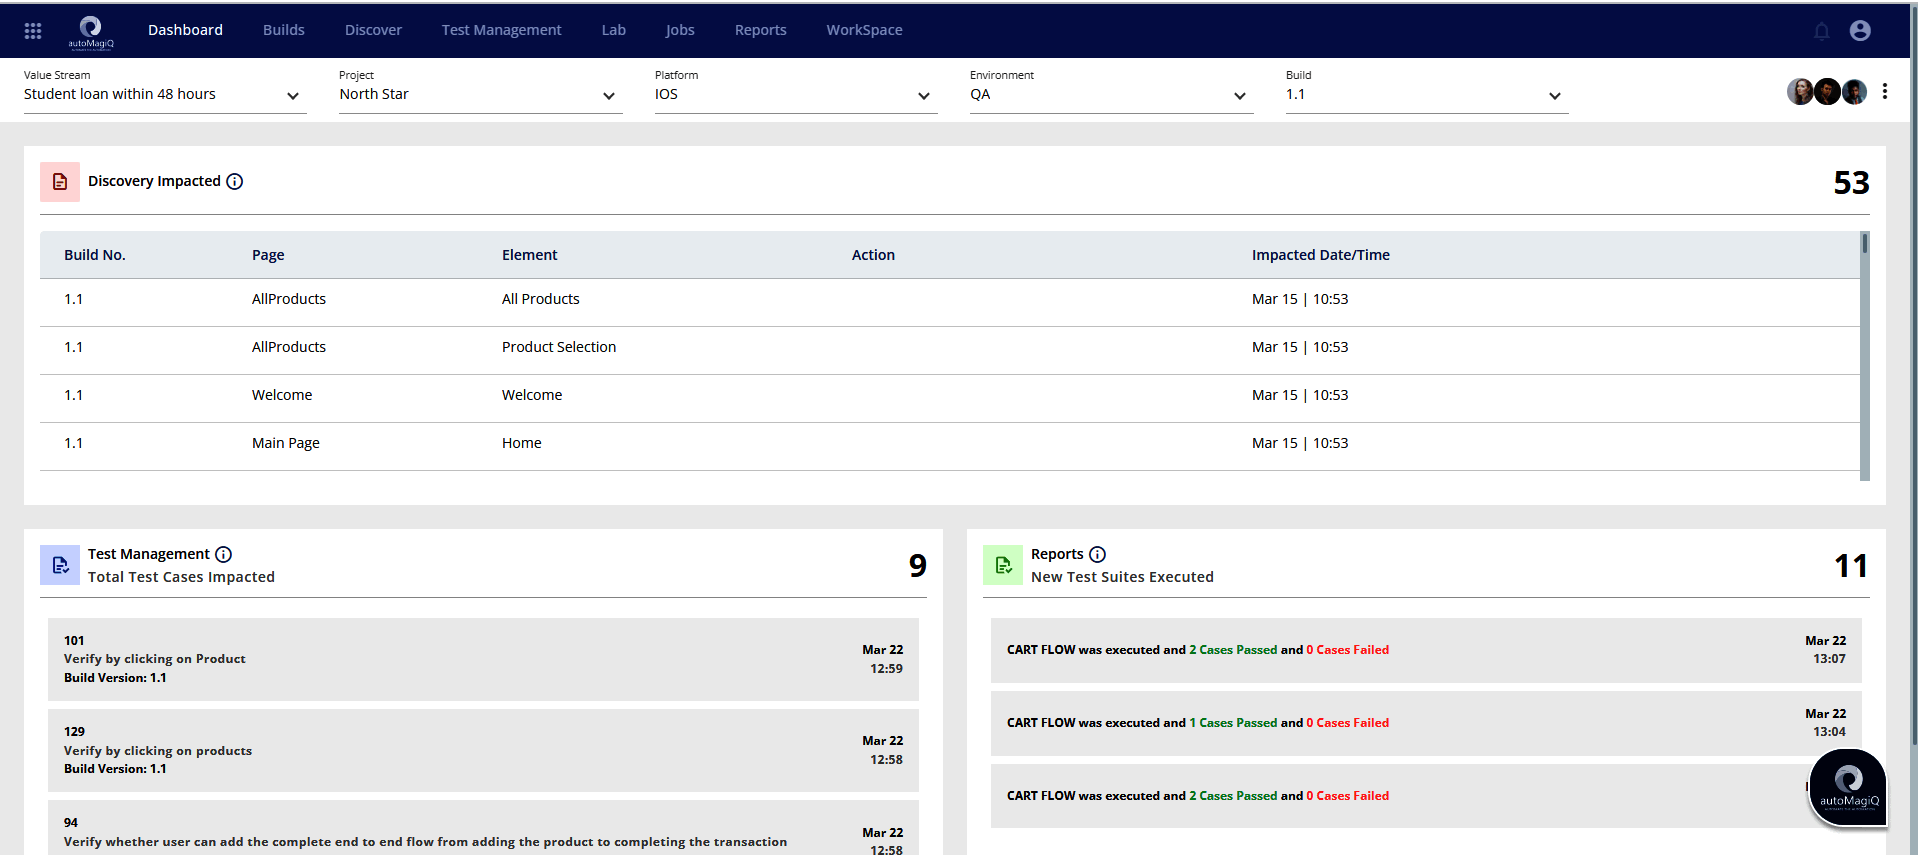Viewport: 1918px width, 855px height.
Task: Open the apps grid launcher icon
Action: tap(33, 31)
